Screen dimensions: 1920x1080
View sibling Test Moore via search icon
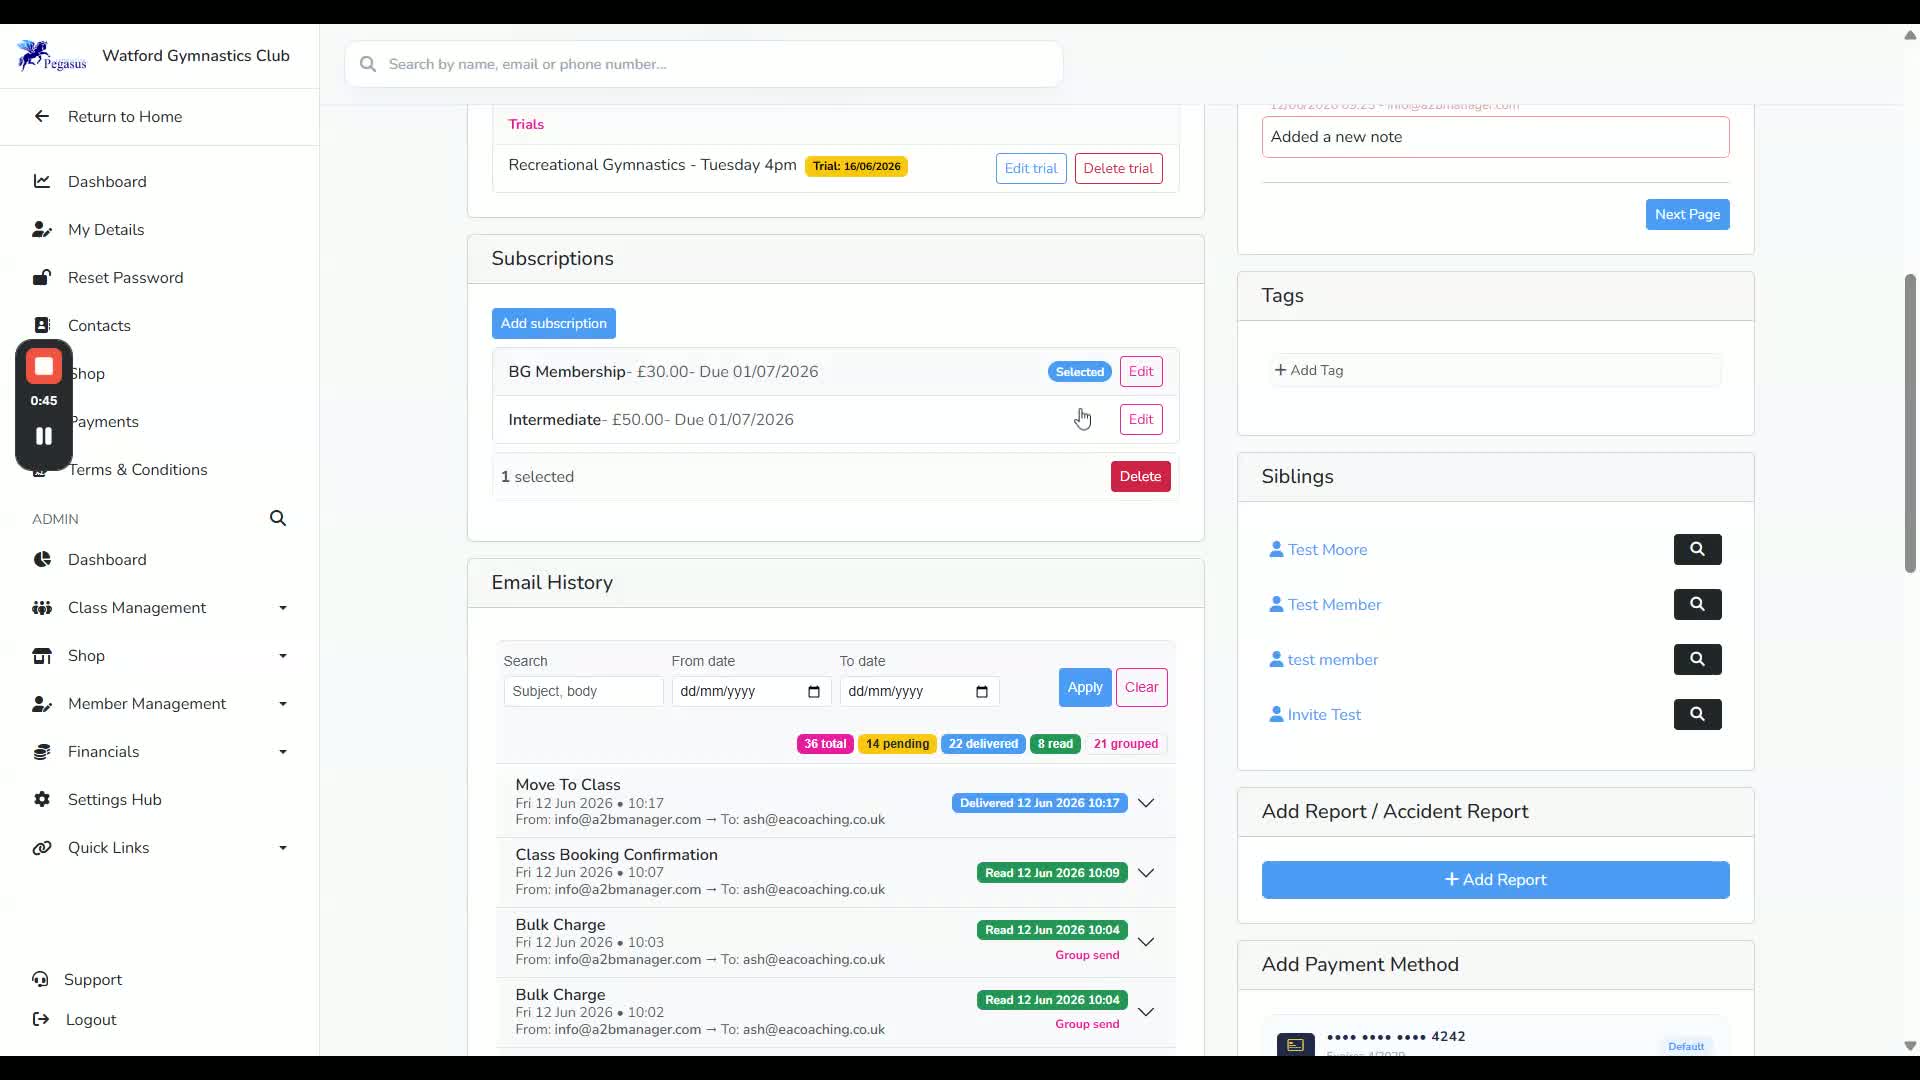point(1697,549)
